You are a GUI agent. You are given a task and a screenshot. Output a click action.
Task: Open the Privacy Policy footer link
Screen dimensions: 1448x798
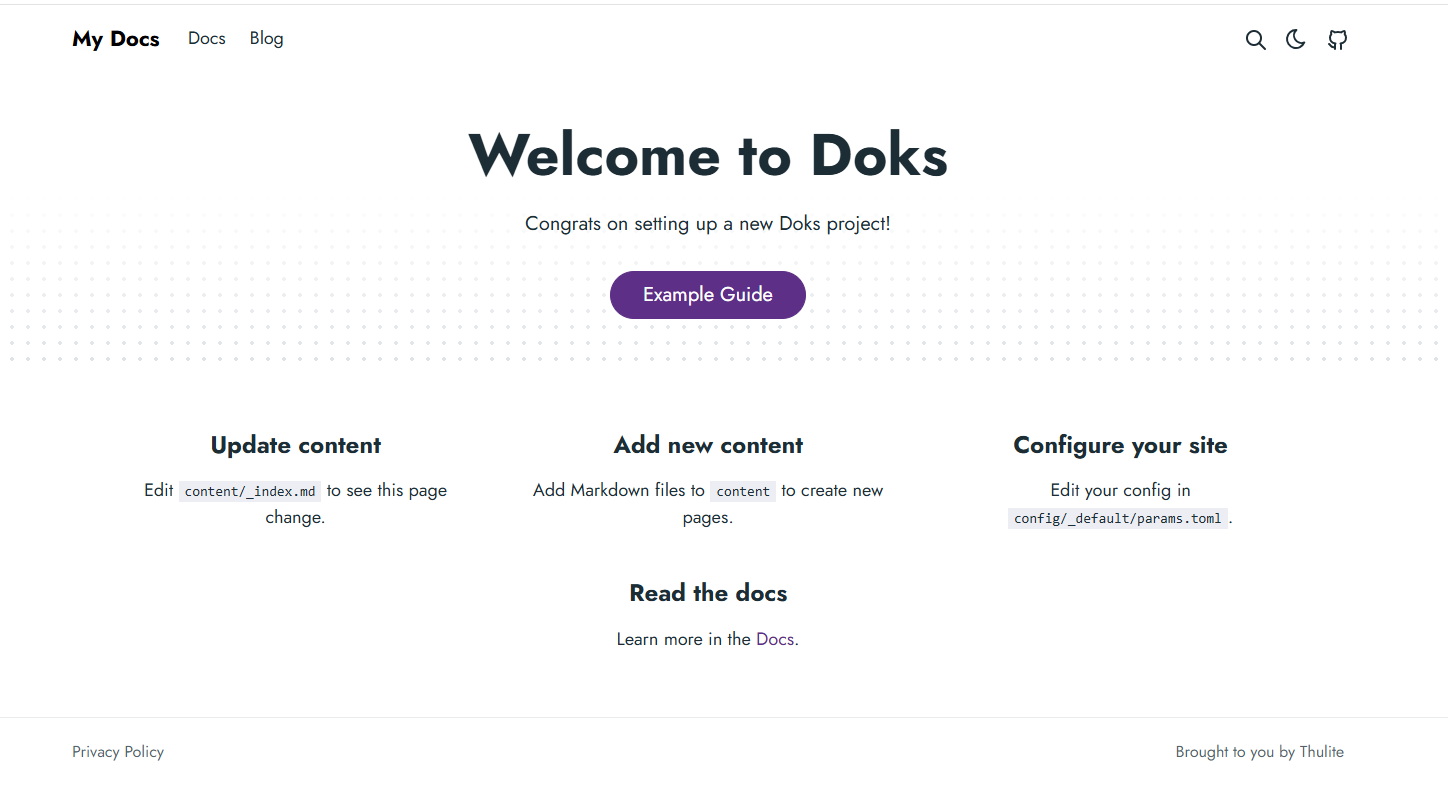click(118, 752)
